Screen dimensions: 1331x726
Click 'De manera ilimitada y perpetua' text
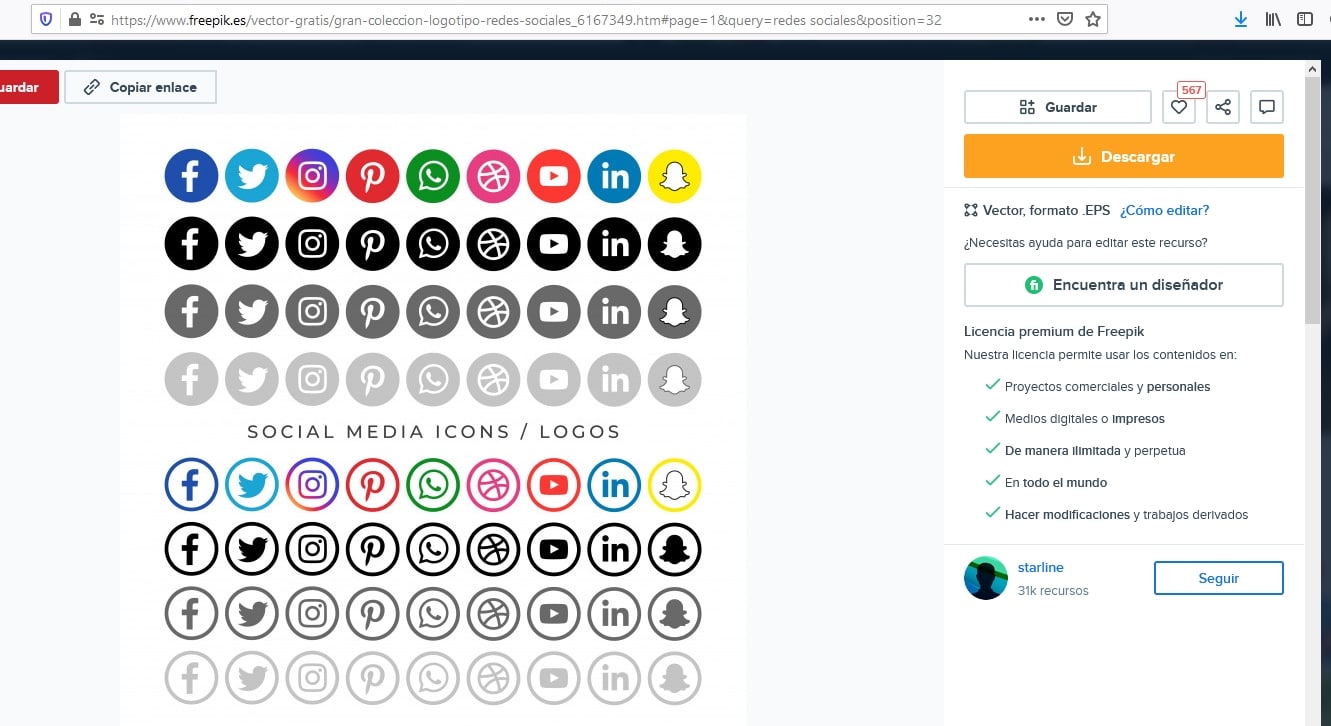(x=1094, y=451)
